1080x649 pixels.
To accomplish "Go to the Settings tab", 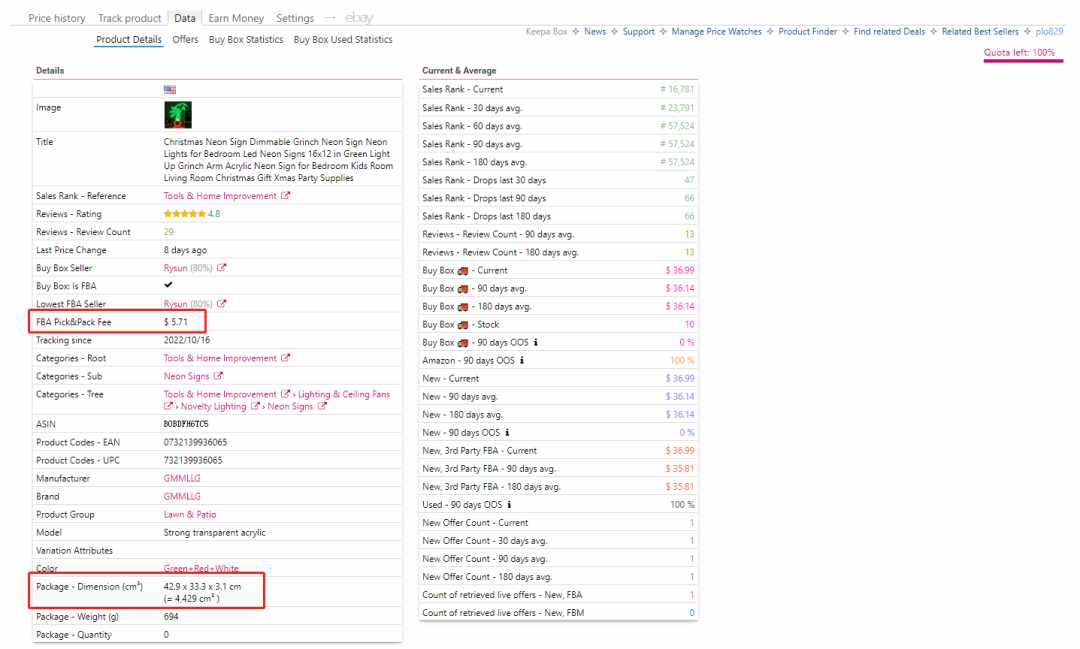I will click(x=295, y=18).
